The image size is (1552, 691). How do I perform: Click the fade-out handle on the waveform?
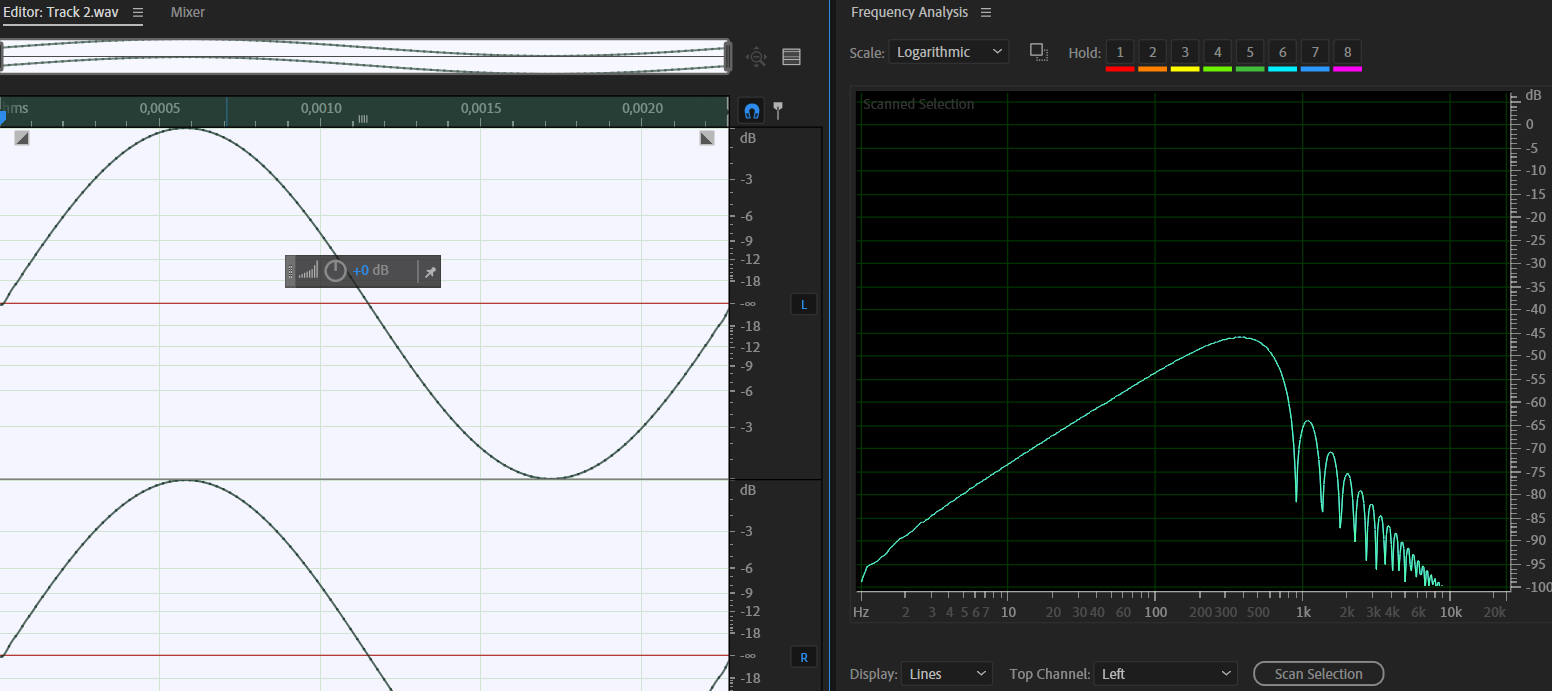click(707, 138)
